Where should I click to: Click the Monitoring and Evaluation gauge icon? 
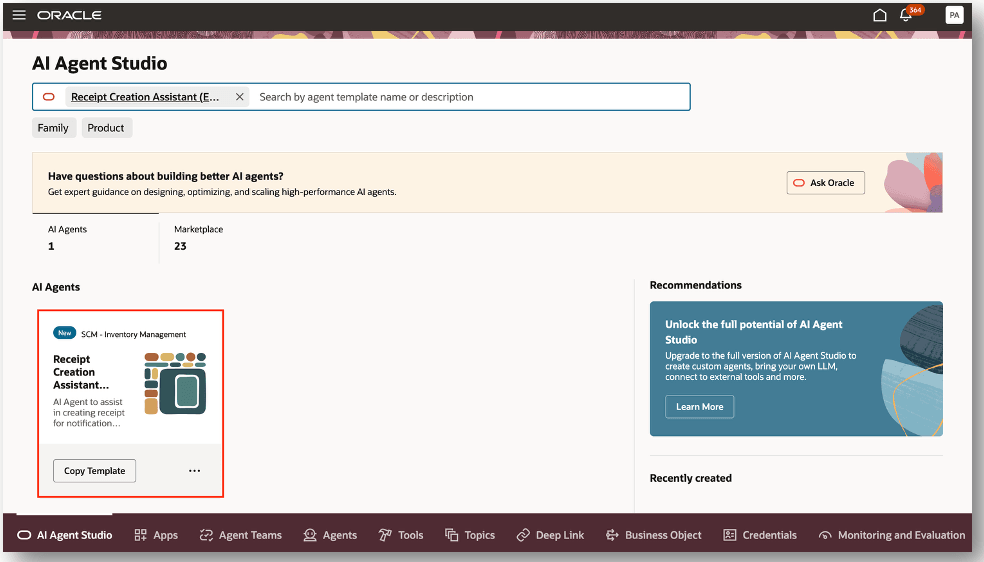point(825,536)
